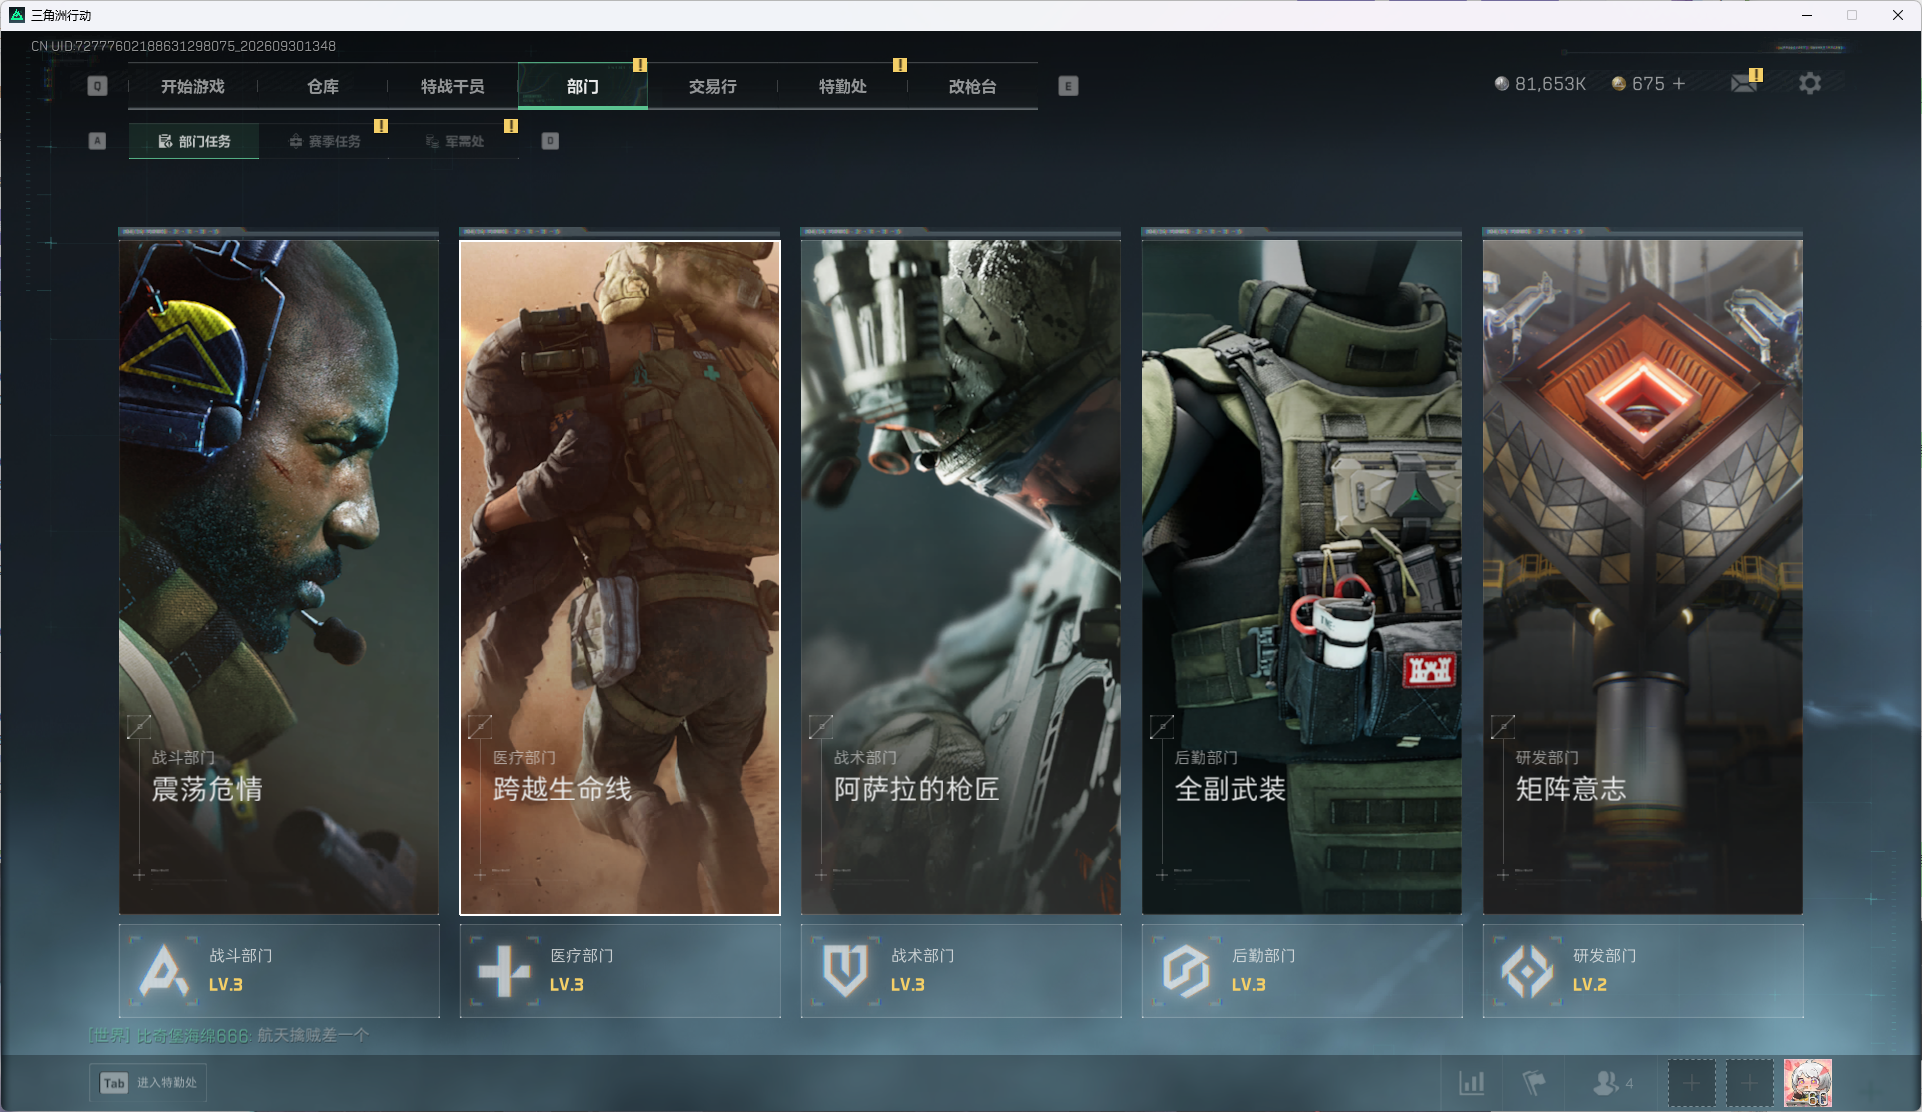Open the 特战干员 tab
The image size is (1922, 1112).
(453, 87)
